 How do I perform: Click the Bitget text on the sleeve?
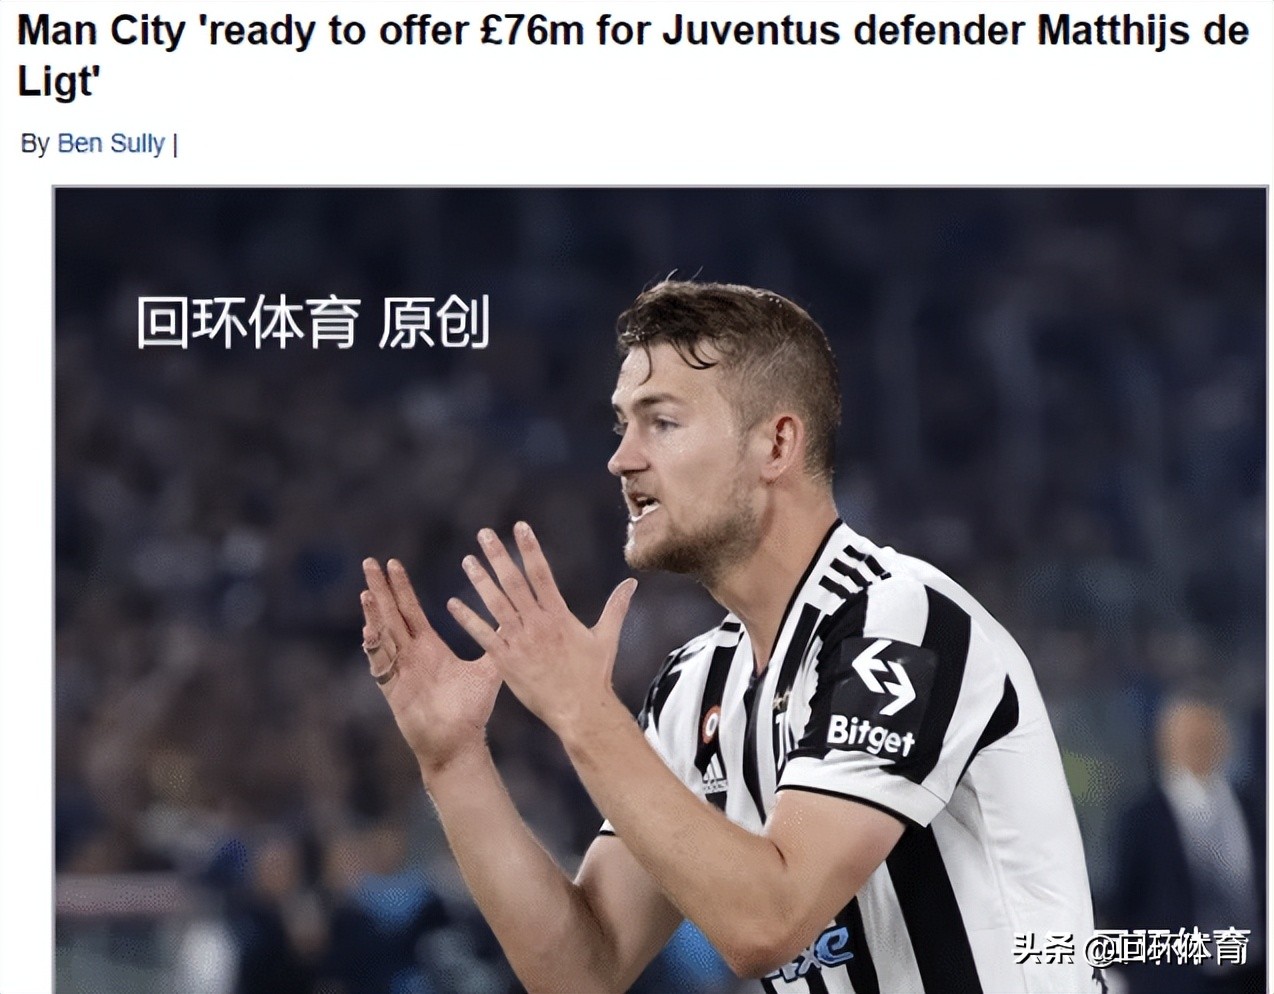(870, 736)
